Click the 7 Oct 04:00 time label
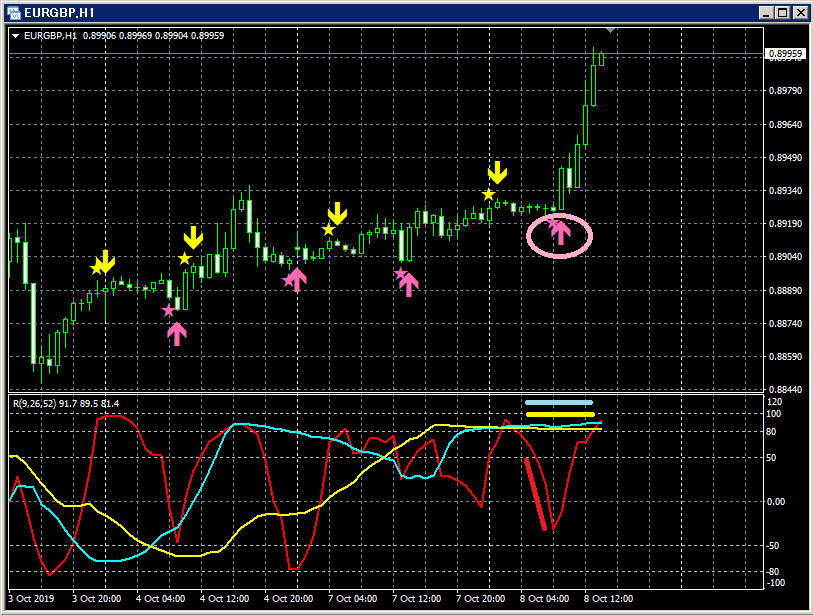813x615 pixels. [x=353, y=598]
